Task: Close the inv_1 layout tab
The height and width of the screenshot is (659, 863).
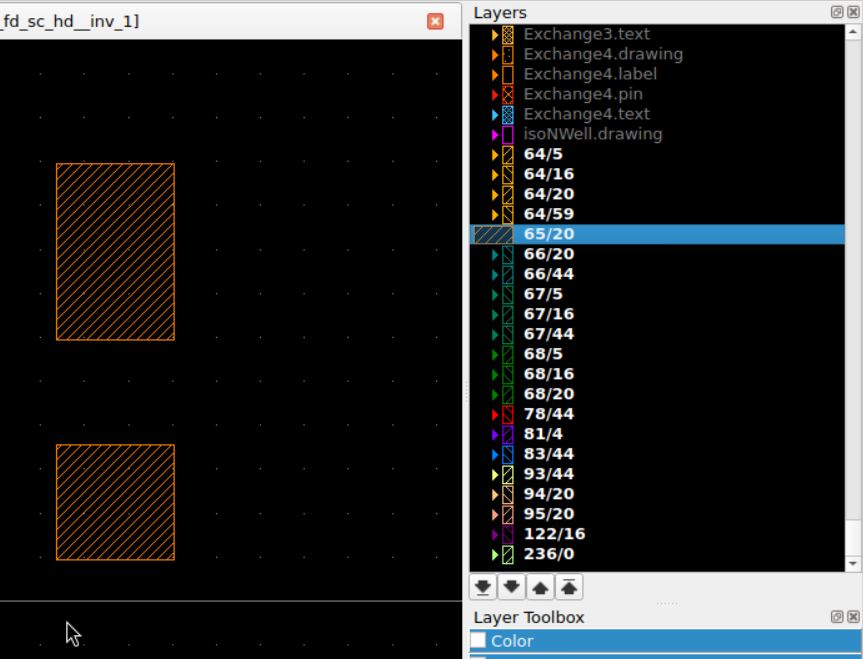Action: click(435, 21)
